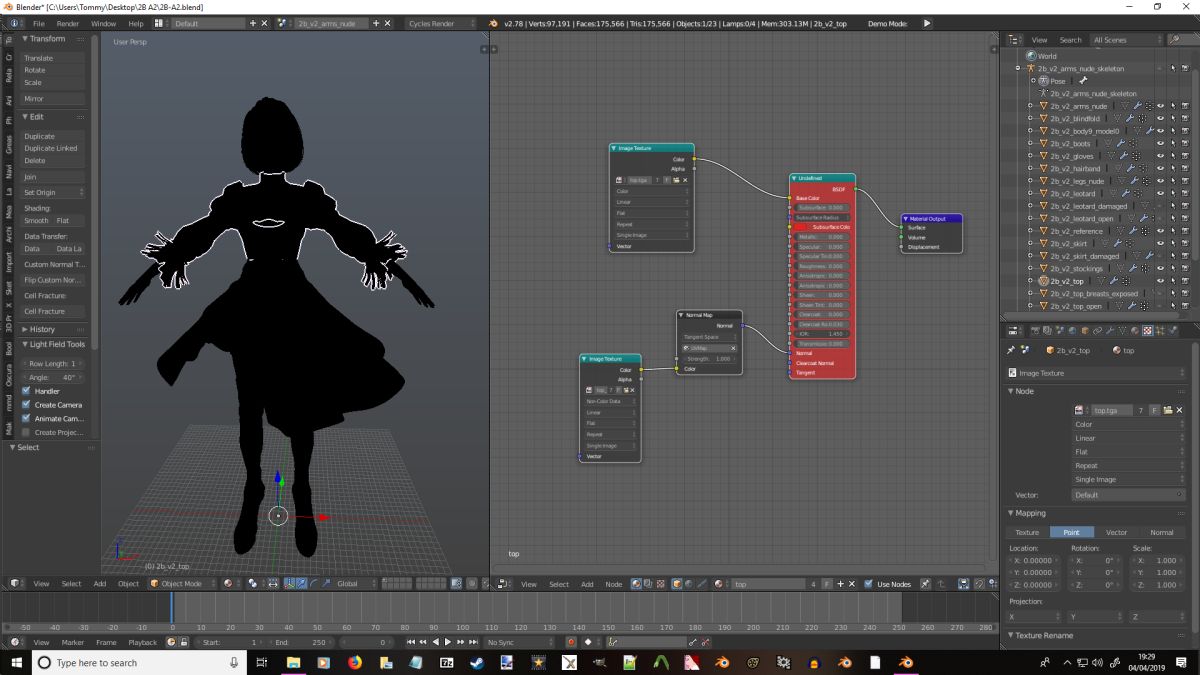Image resolution: width=1200 pixels, height=675 pixels.
Task: Enable the Handler checkbox
Action: point(27,391)
